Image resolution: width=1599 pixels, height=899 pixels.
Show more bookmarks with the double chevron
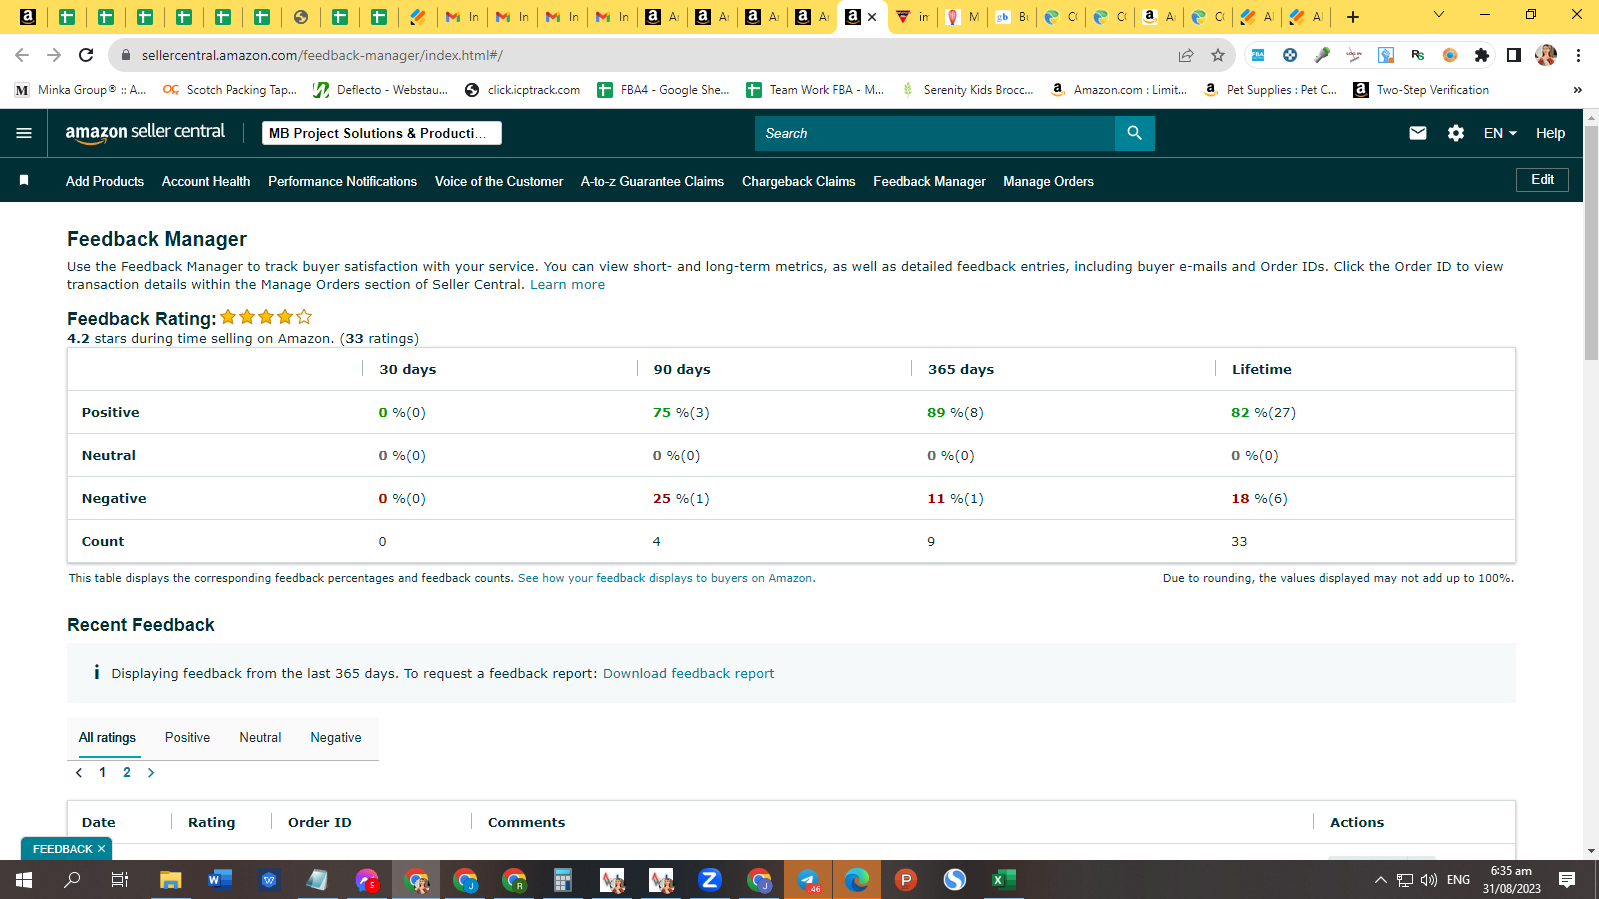[1577, 90]
